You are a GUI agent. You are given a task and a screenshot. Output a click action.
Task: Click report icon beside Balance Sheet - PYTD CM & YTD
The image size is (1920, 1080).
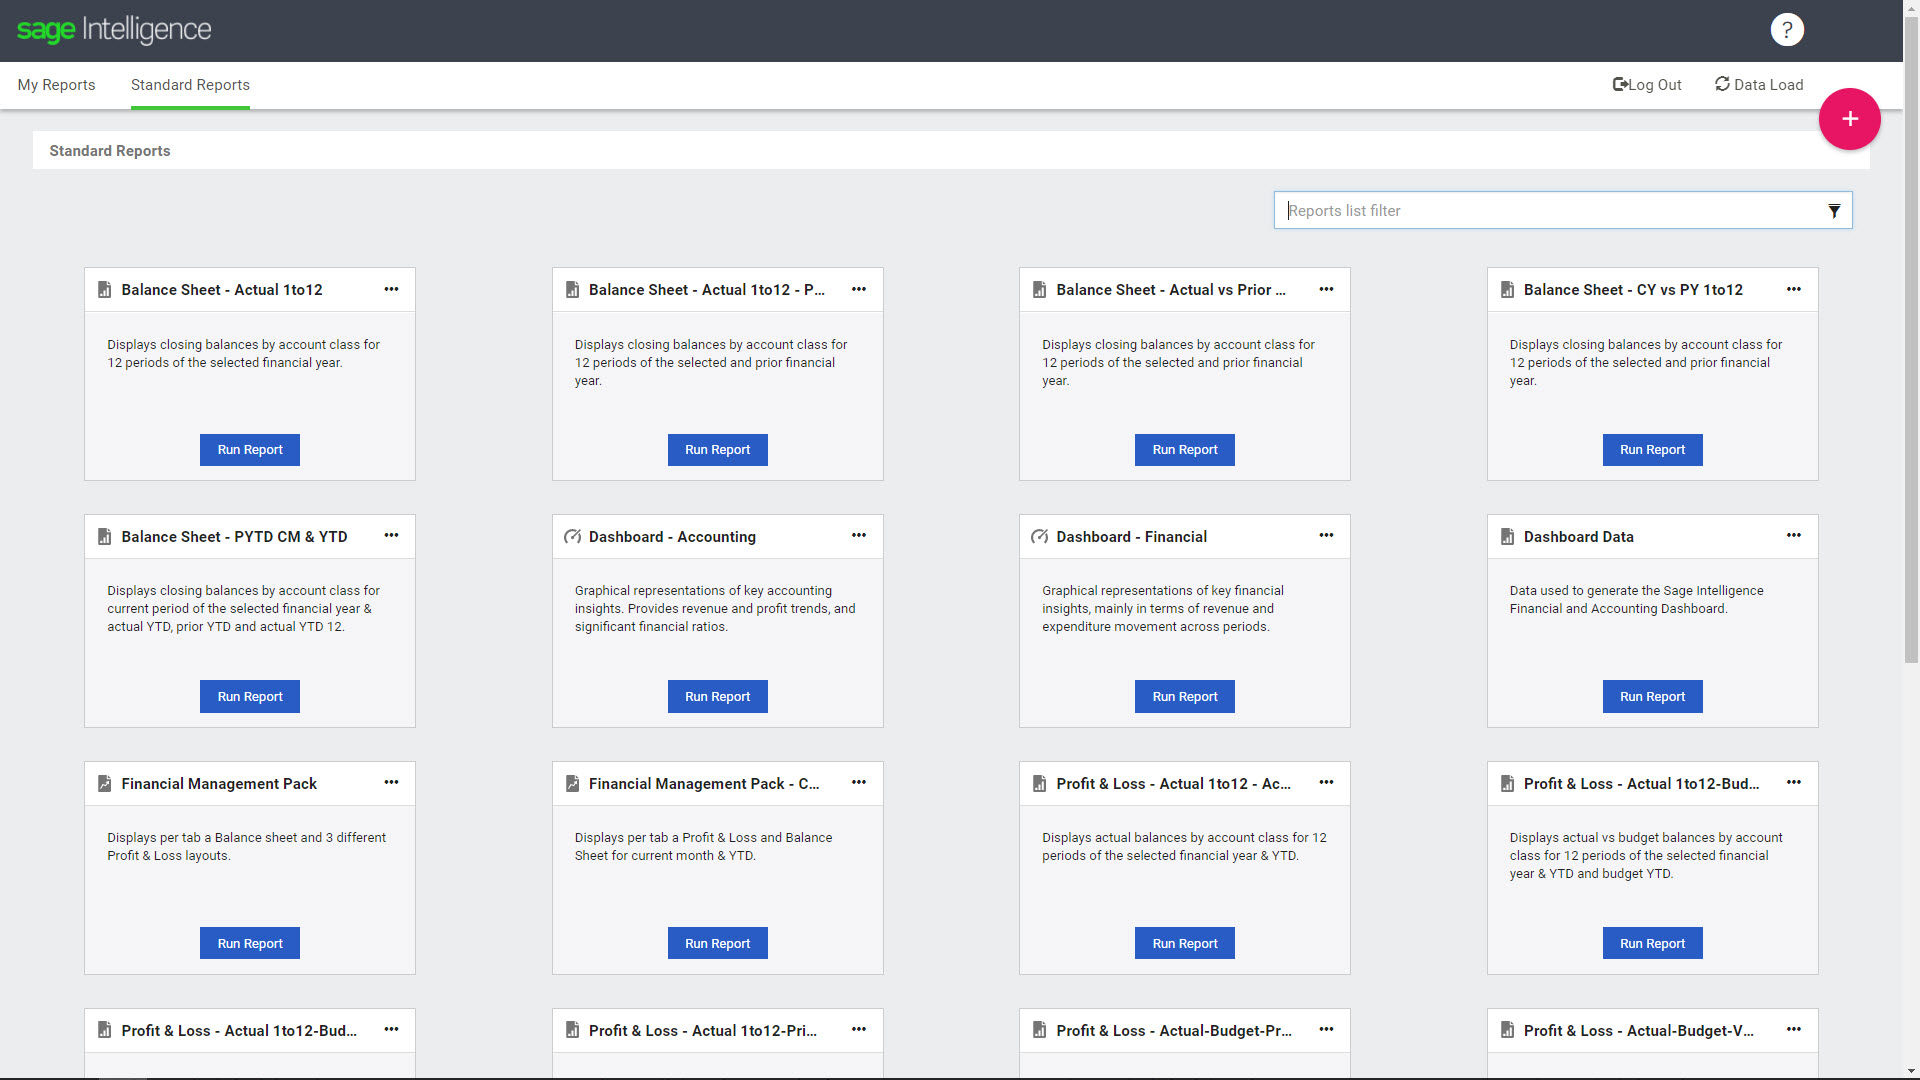click(x=104, y=537)
